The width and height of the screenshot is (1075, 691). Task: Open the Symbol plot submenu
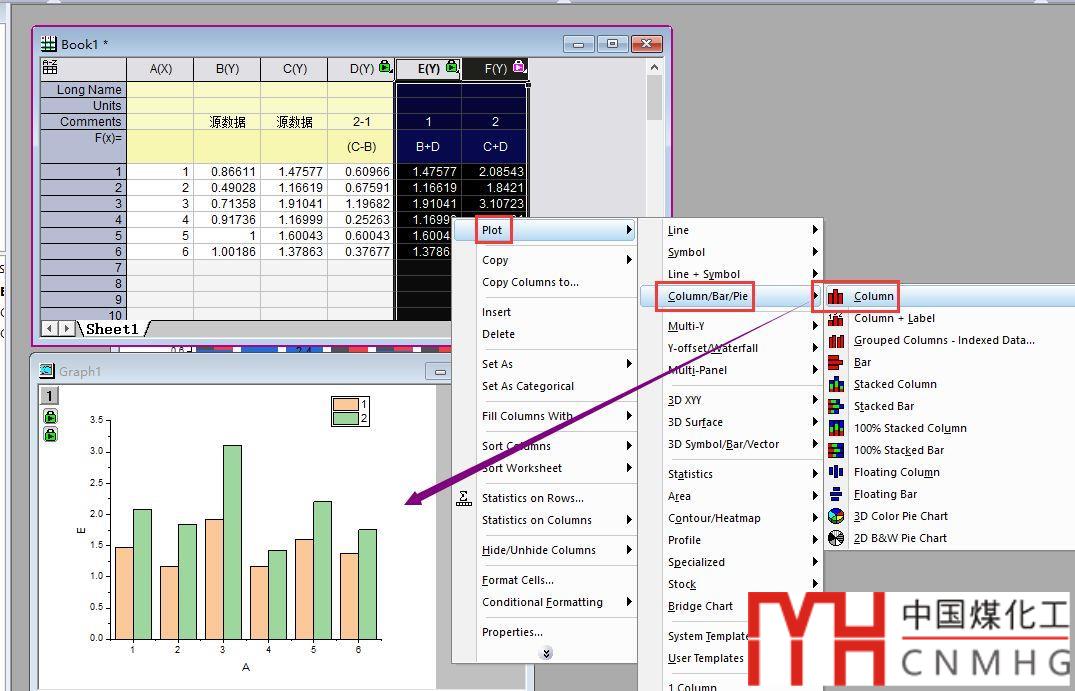[731, 252]
